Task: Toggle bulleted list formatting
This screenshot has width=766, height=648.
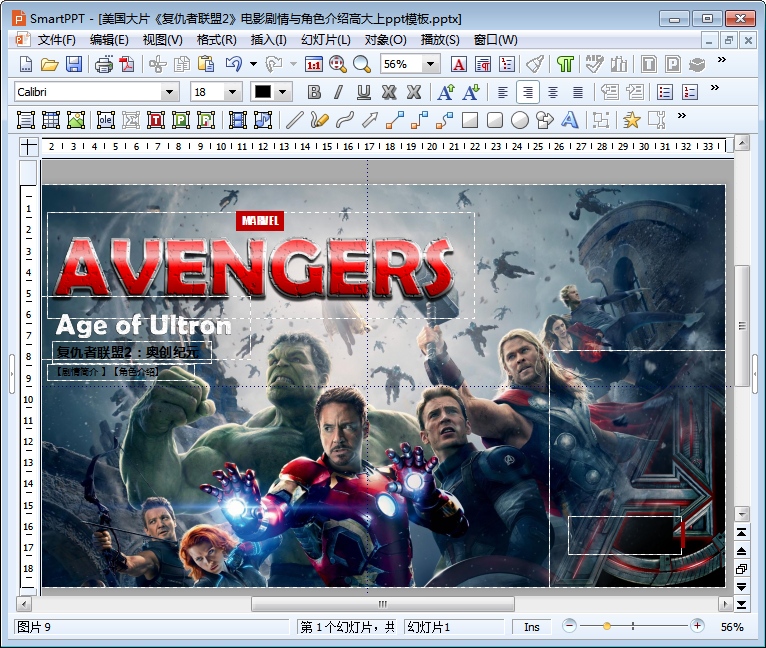Action: (x=665, y=92)
